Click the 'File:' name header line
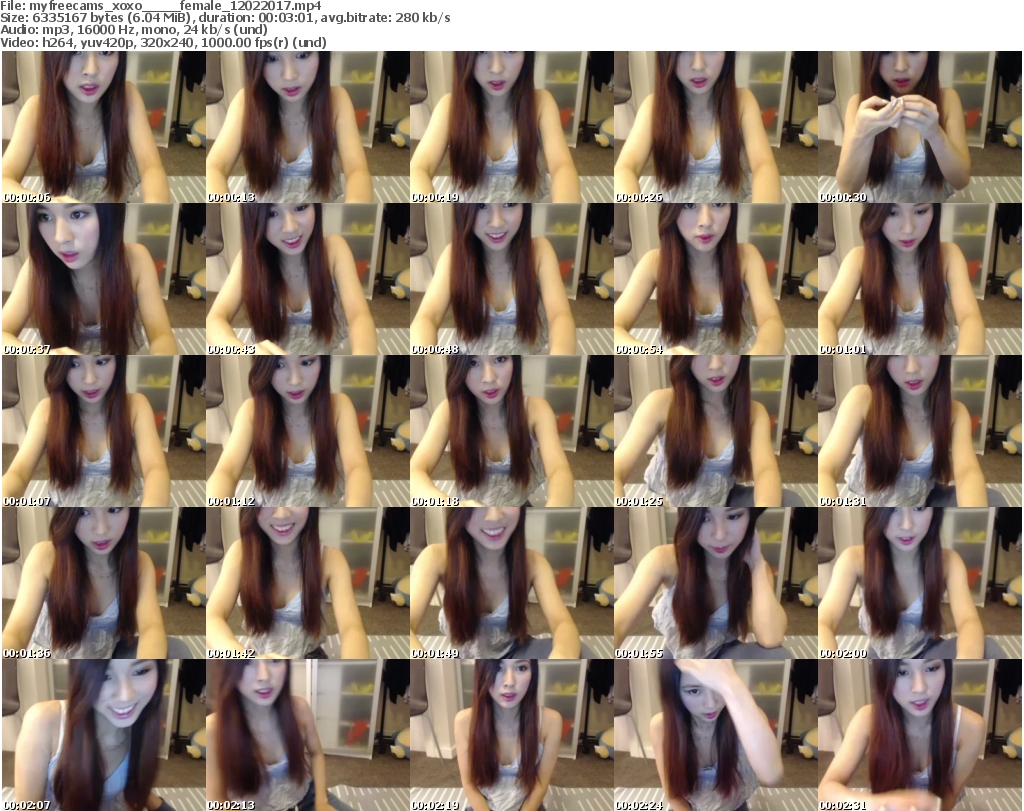Screen dimensions: 1024x811 tap(161, 6)
